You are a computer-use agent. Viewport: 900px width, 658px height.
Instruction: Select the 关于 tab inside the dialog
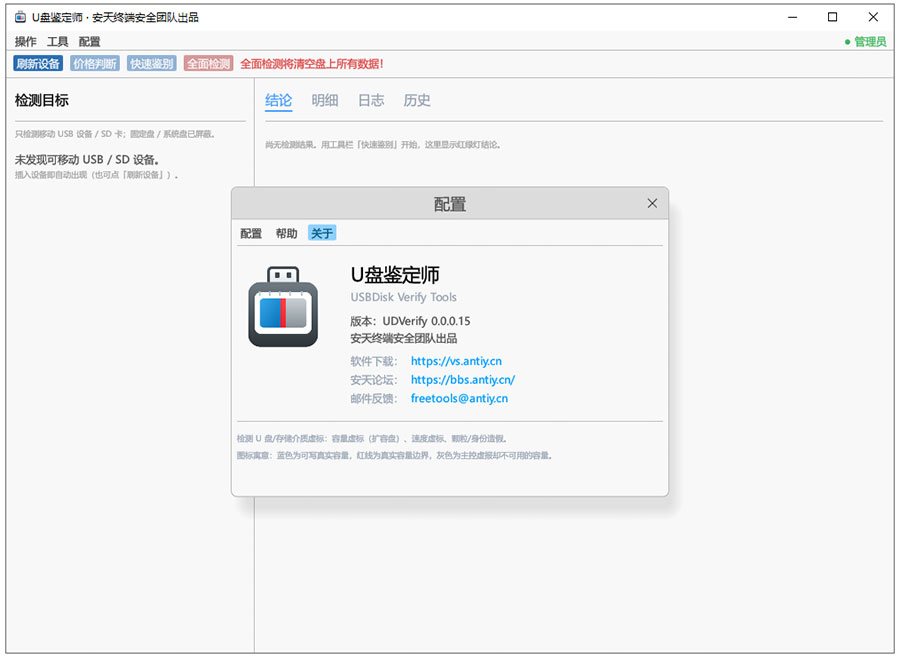click(322, 233)
